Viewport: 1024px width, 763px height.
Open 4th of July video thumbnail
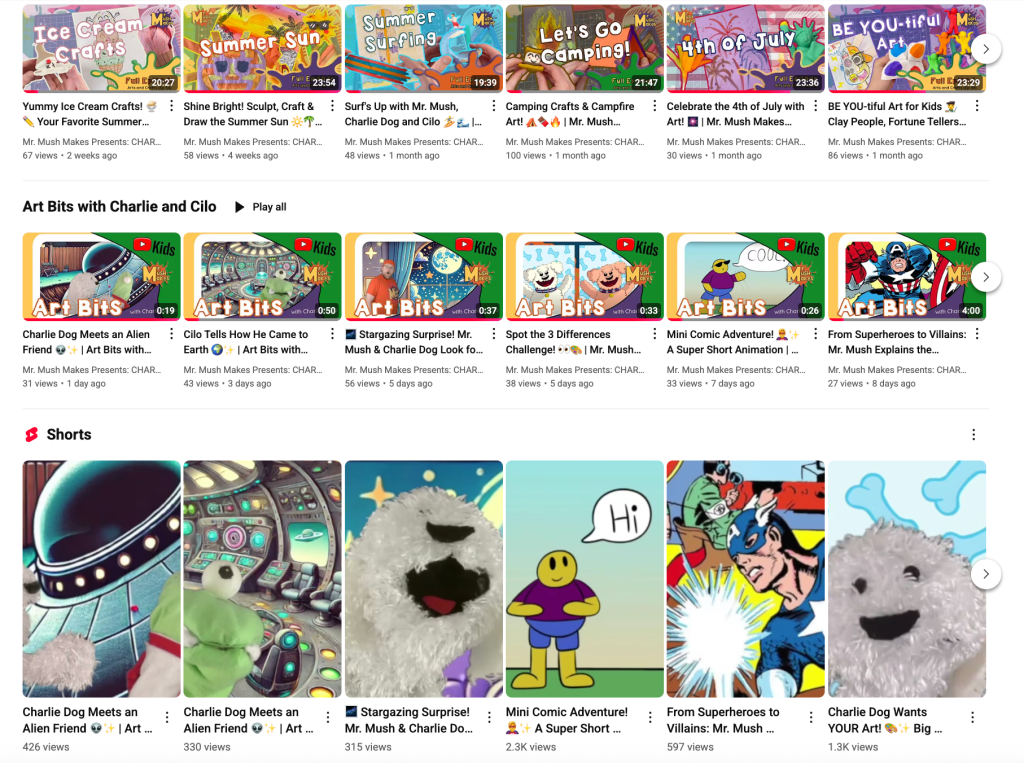click(745, 48)
